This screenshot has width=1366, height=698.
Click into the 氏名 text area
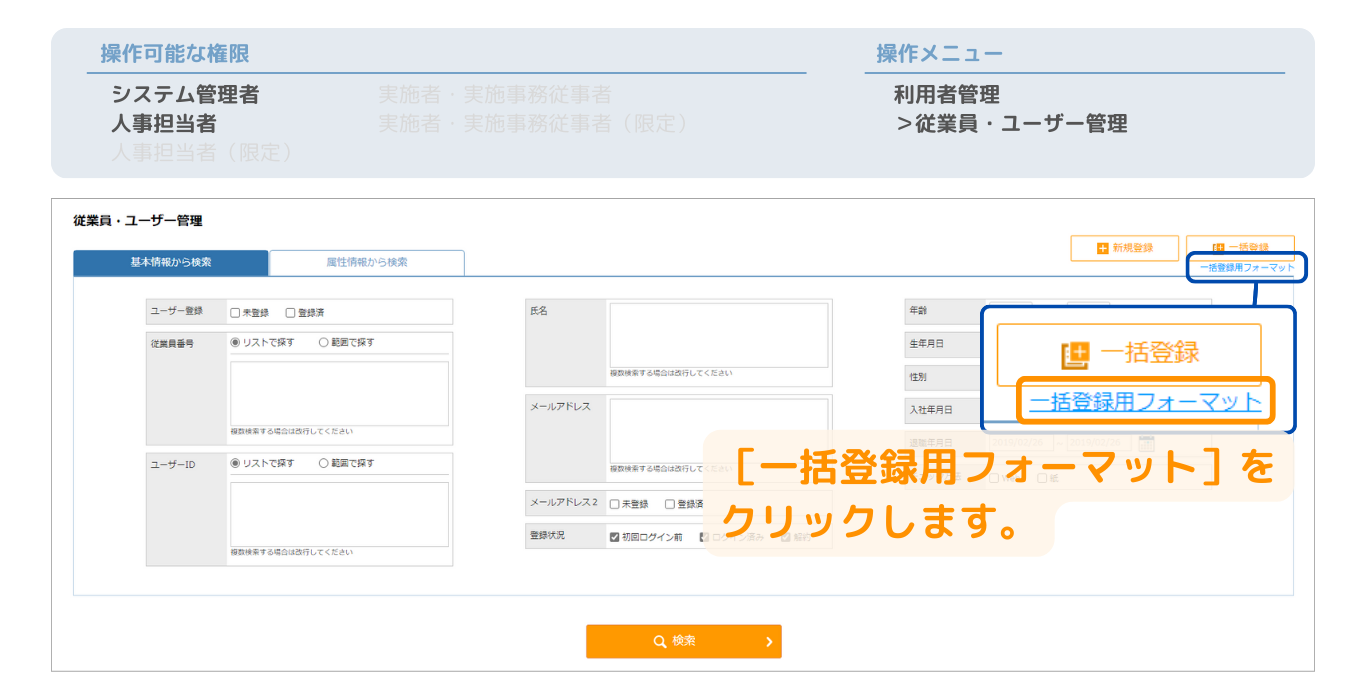click(718, 335)
